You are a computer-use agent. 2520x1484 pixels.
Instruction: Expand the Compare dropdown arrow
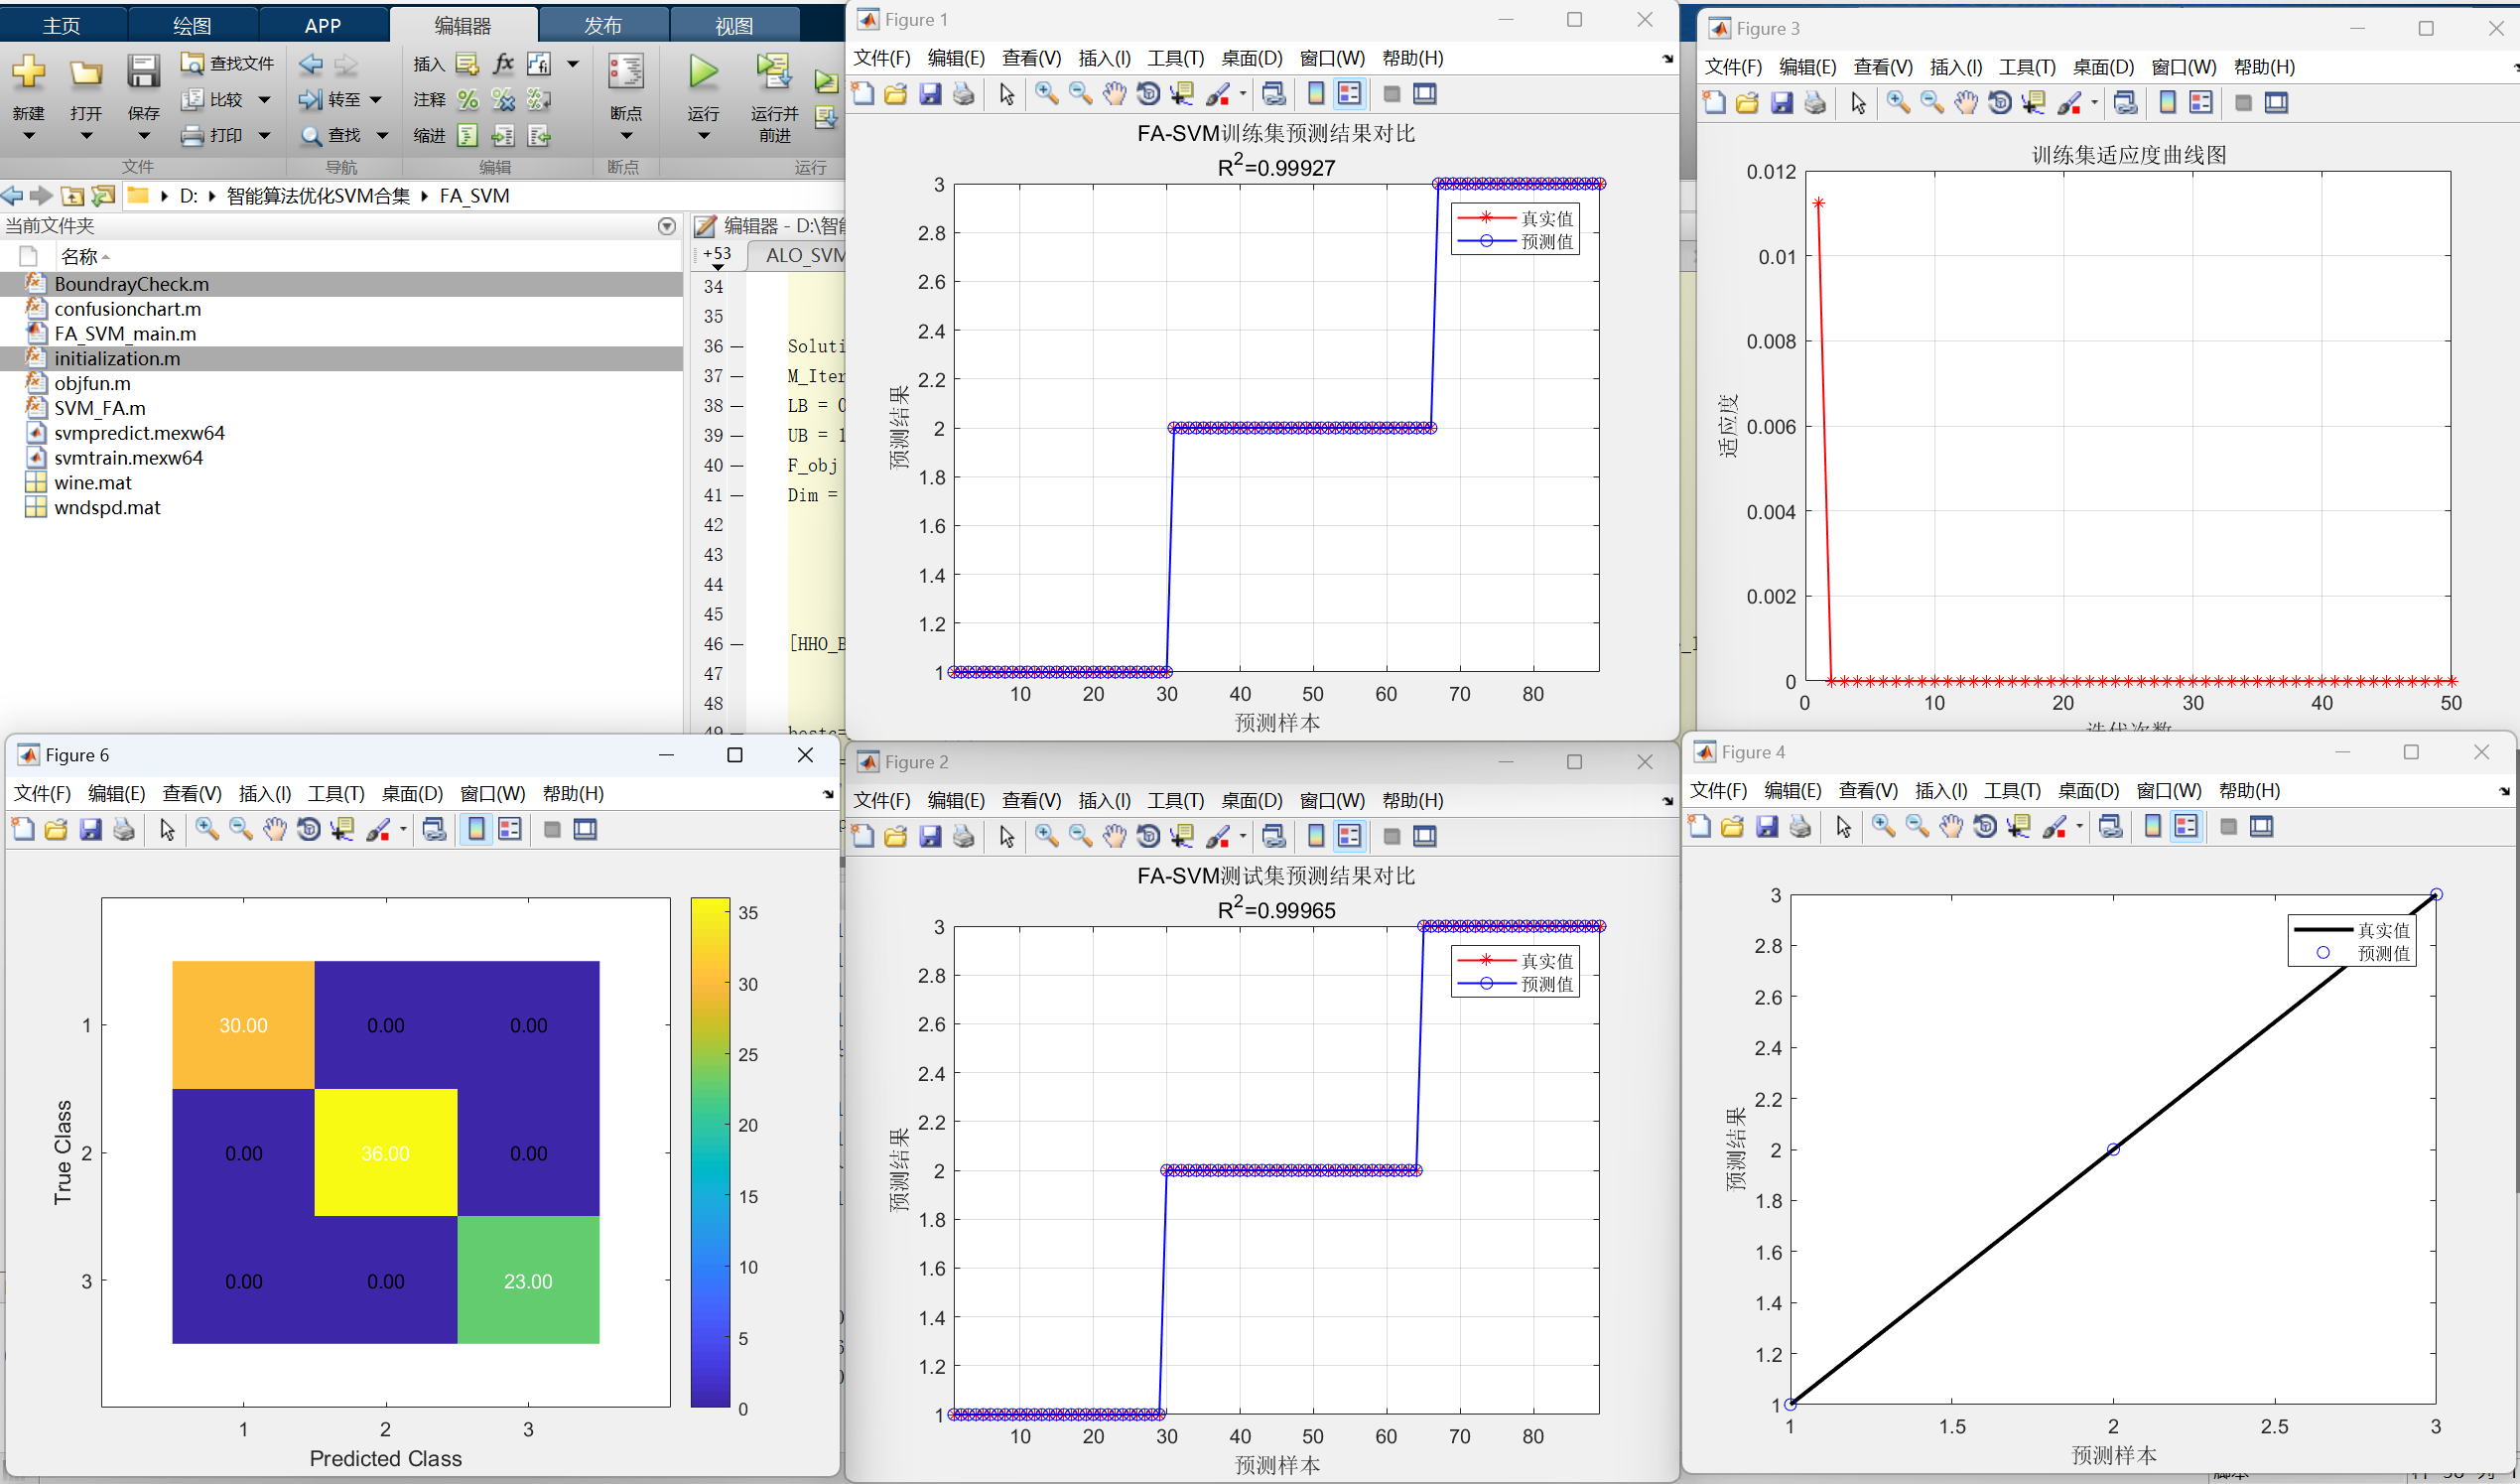click(265, 100)
